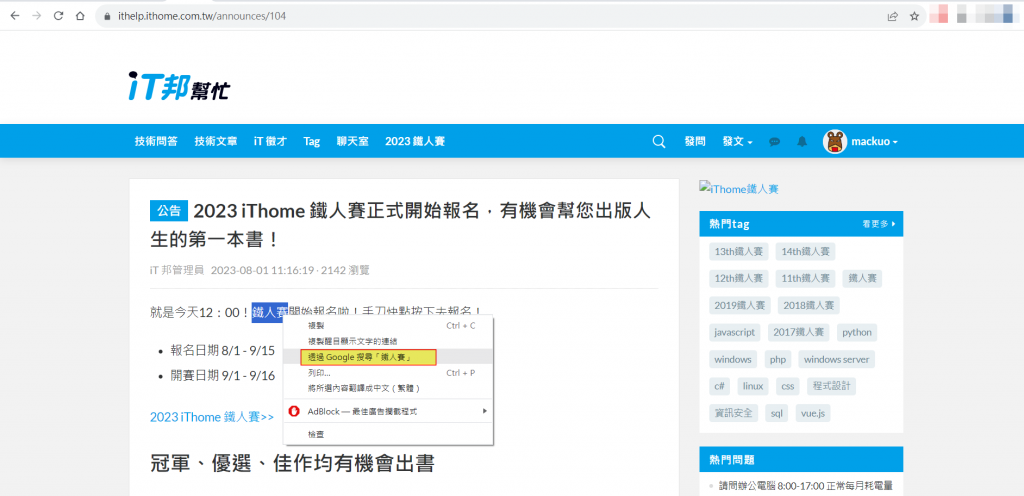Screen dimensions: 1024x496
Task: Bookmark this page with the star icon
Action: [x=914, y=16]
